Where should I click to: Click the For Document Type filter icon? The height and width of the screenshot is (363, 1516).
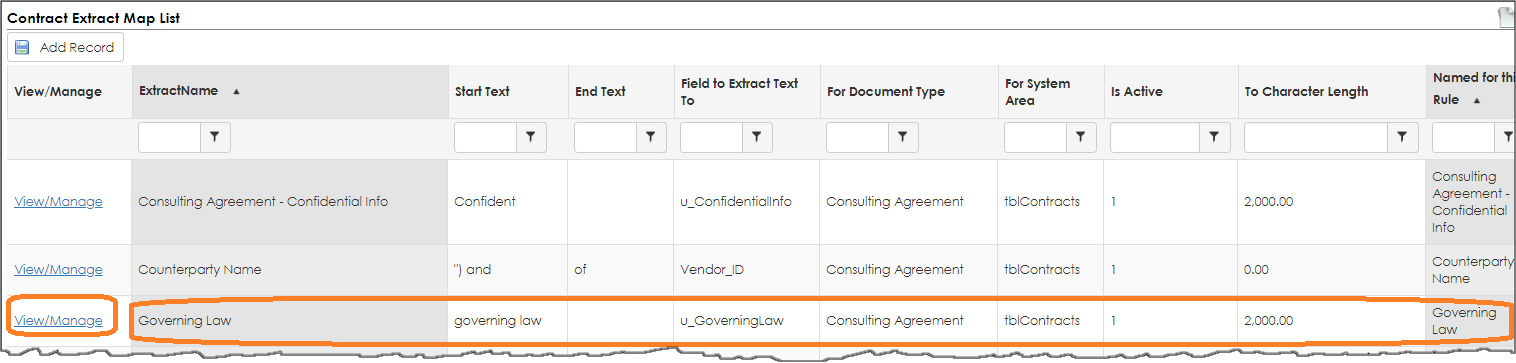point(903,138)
